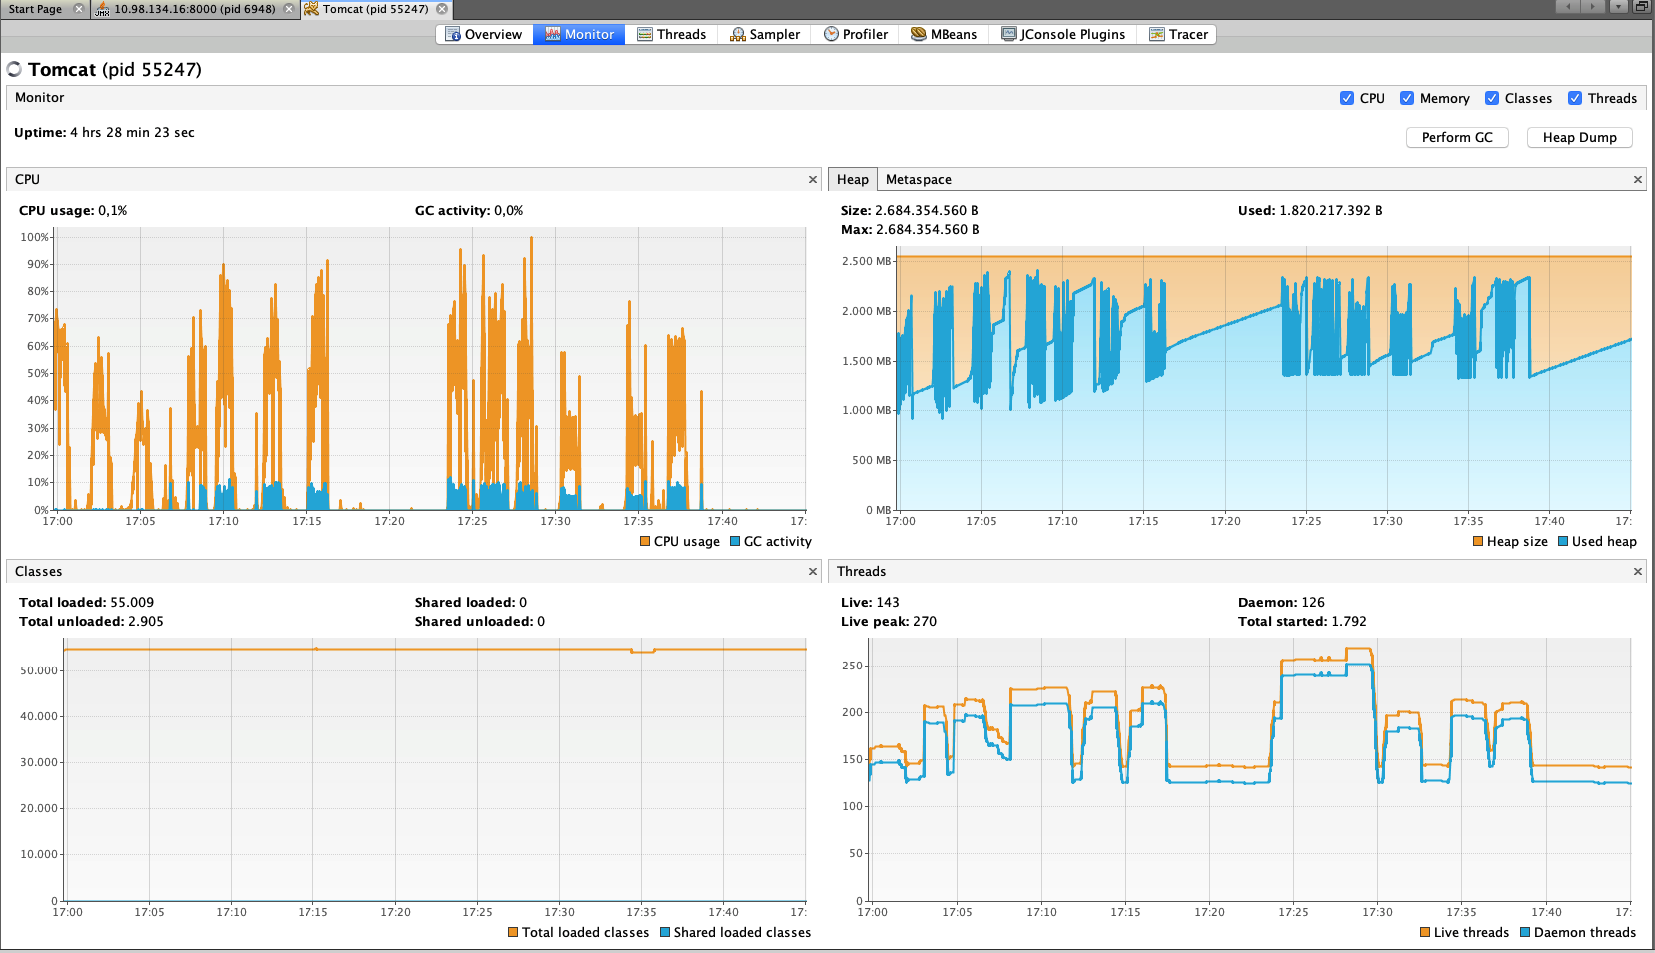
Task: Maximize the editor window icon
Action: coord(1641,7)
